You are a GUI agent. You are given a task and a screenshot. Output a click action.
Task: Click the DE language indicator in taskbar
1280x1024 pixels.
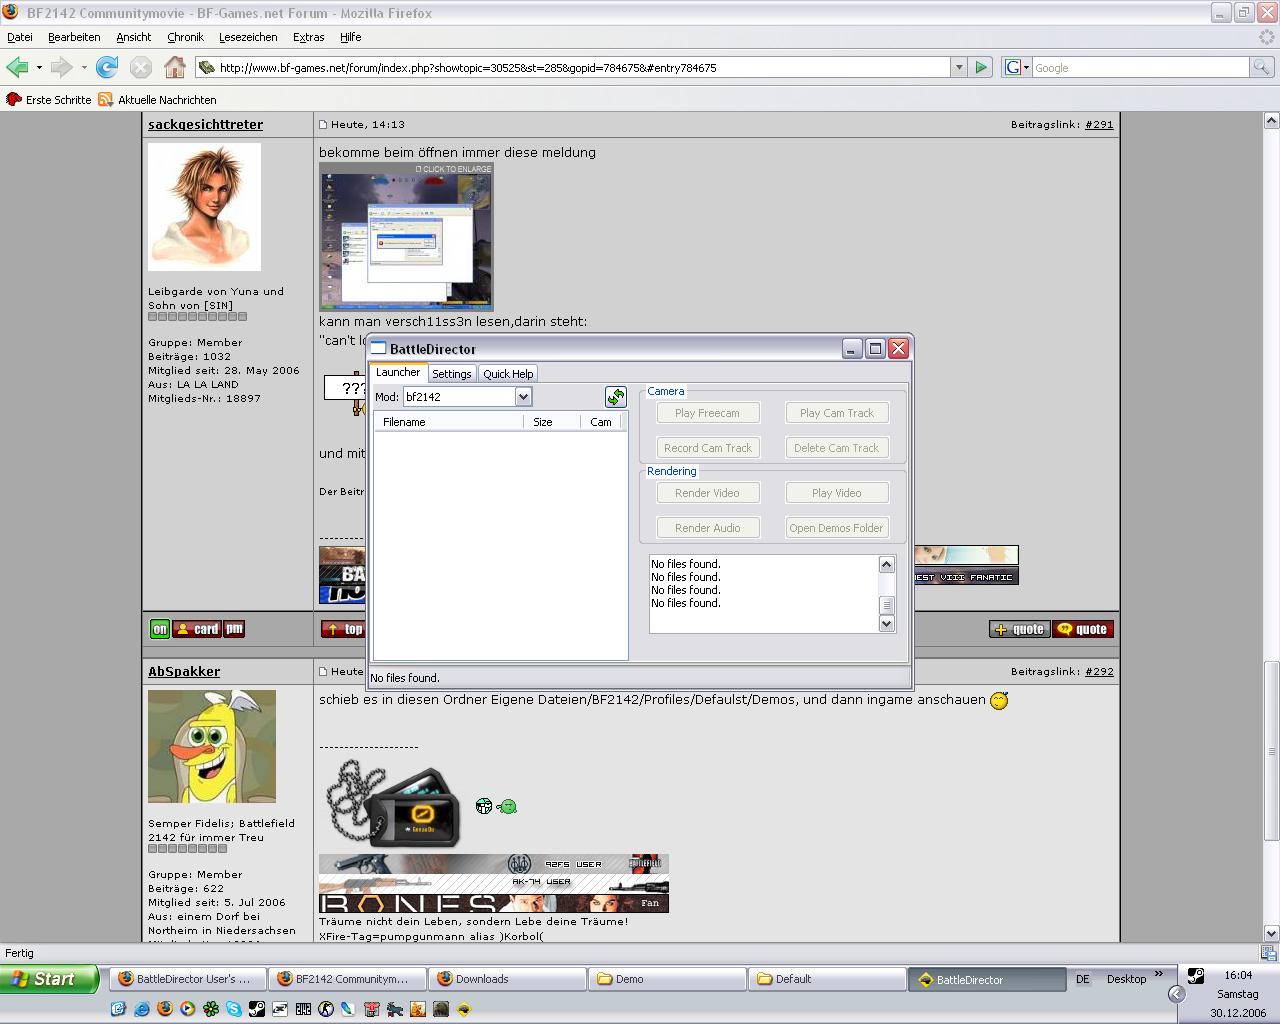click(x=1082, y=980)
